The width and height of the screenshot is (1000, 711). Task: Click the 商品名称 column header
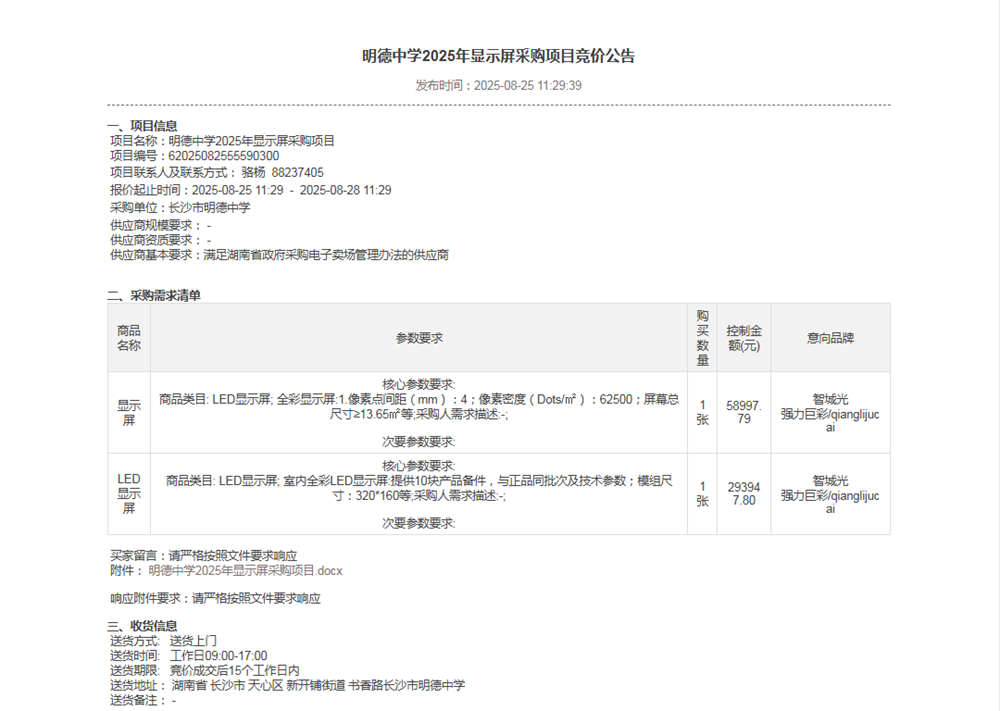129,338
